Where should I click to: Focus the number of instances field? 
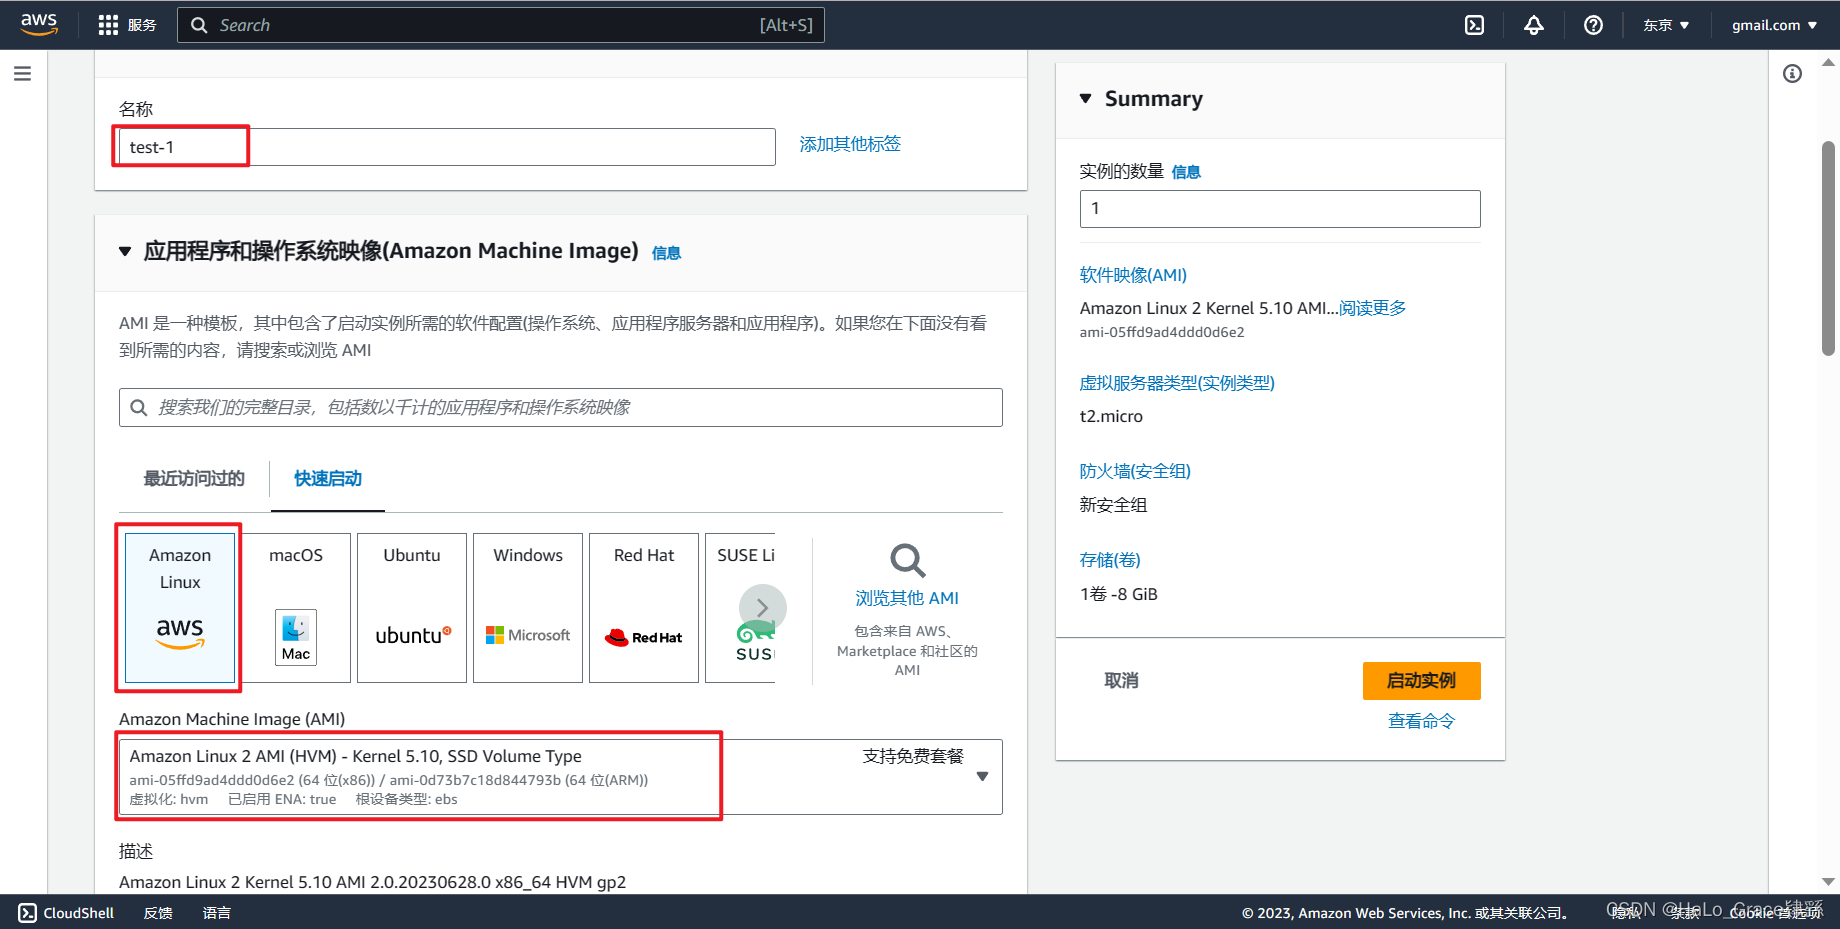coord(1280,209)
